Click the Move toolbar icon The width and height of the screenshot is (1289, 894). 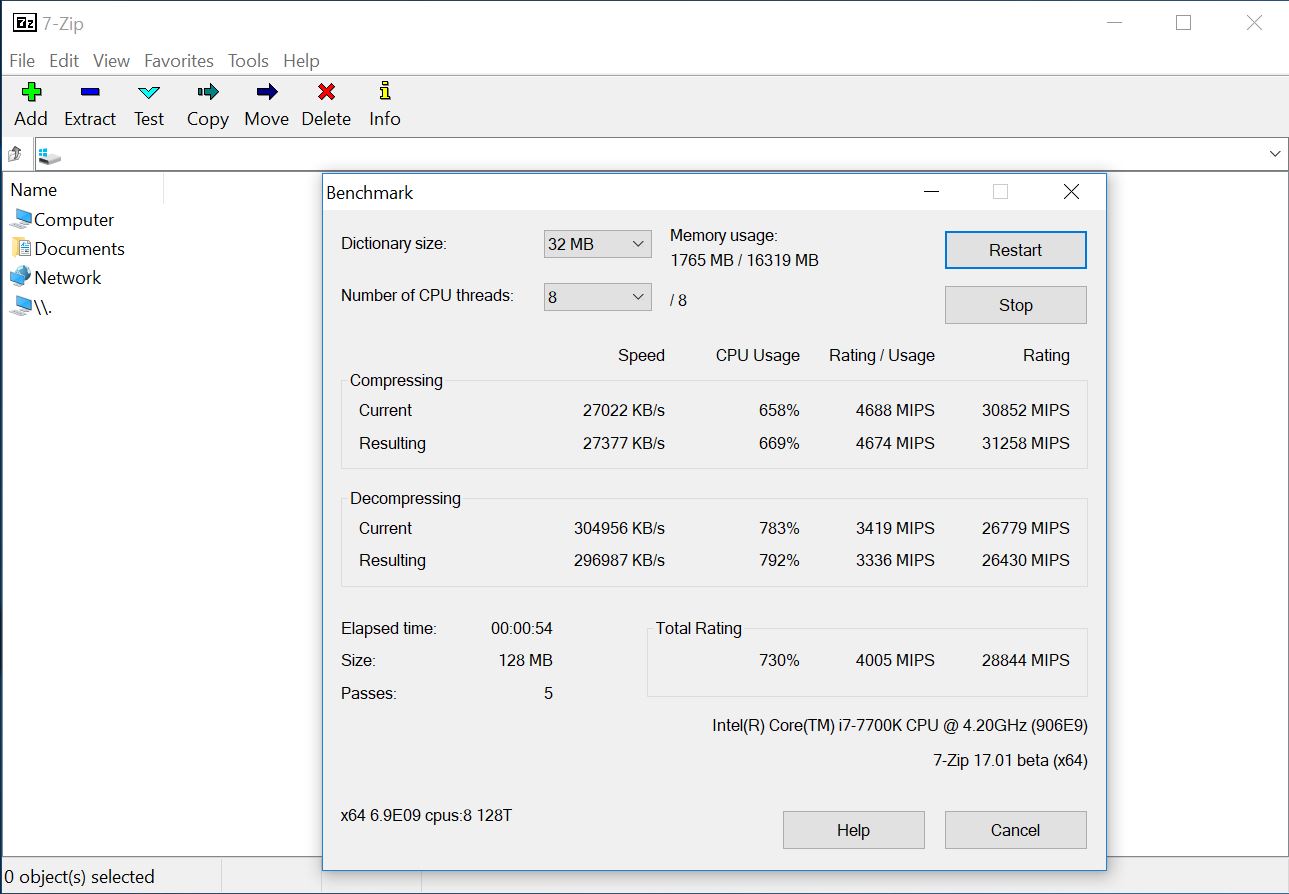266,93
